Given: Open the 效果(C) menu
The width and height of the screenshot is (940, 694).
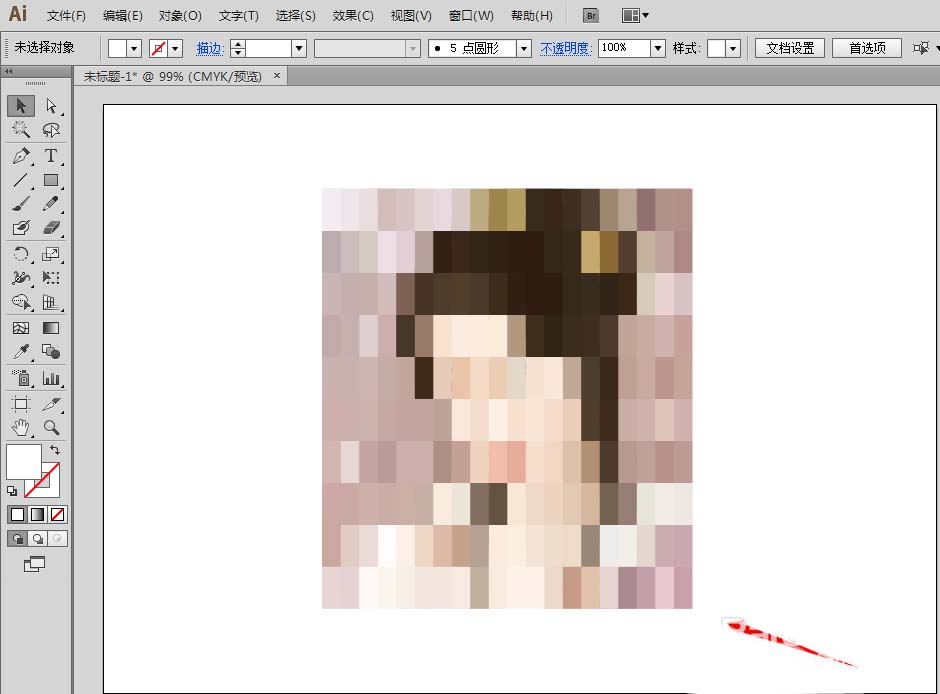Looking at the screenshot, I should pyautogui.click(x=353, y=16).
